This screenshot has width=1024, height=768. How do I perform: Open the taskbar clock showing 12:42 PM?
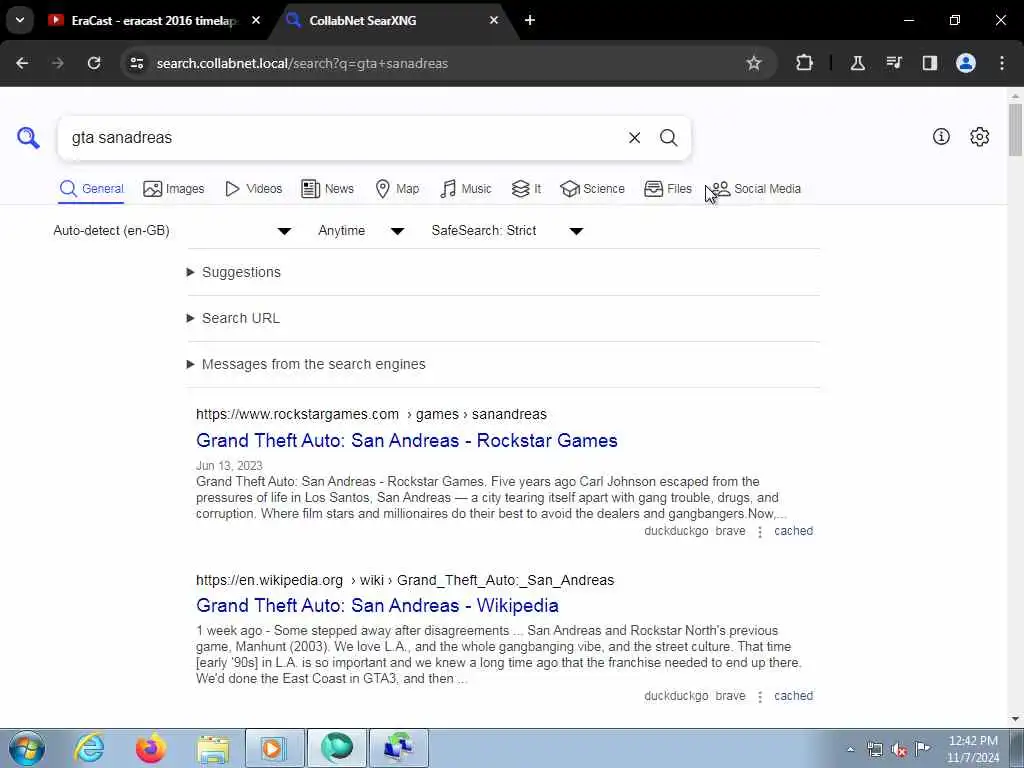point(973,748)
